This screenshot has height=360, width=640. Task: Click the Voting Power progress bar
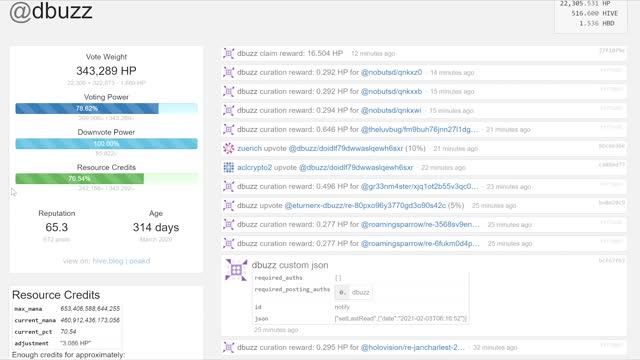point(107,108)
